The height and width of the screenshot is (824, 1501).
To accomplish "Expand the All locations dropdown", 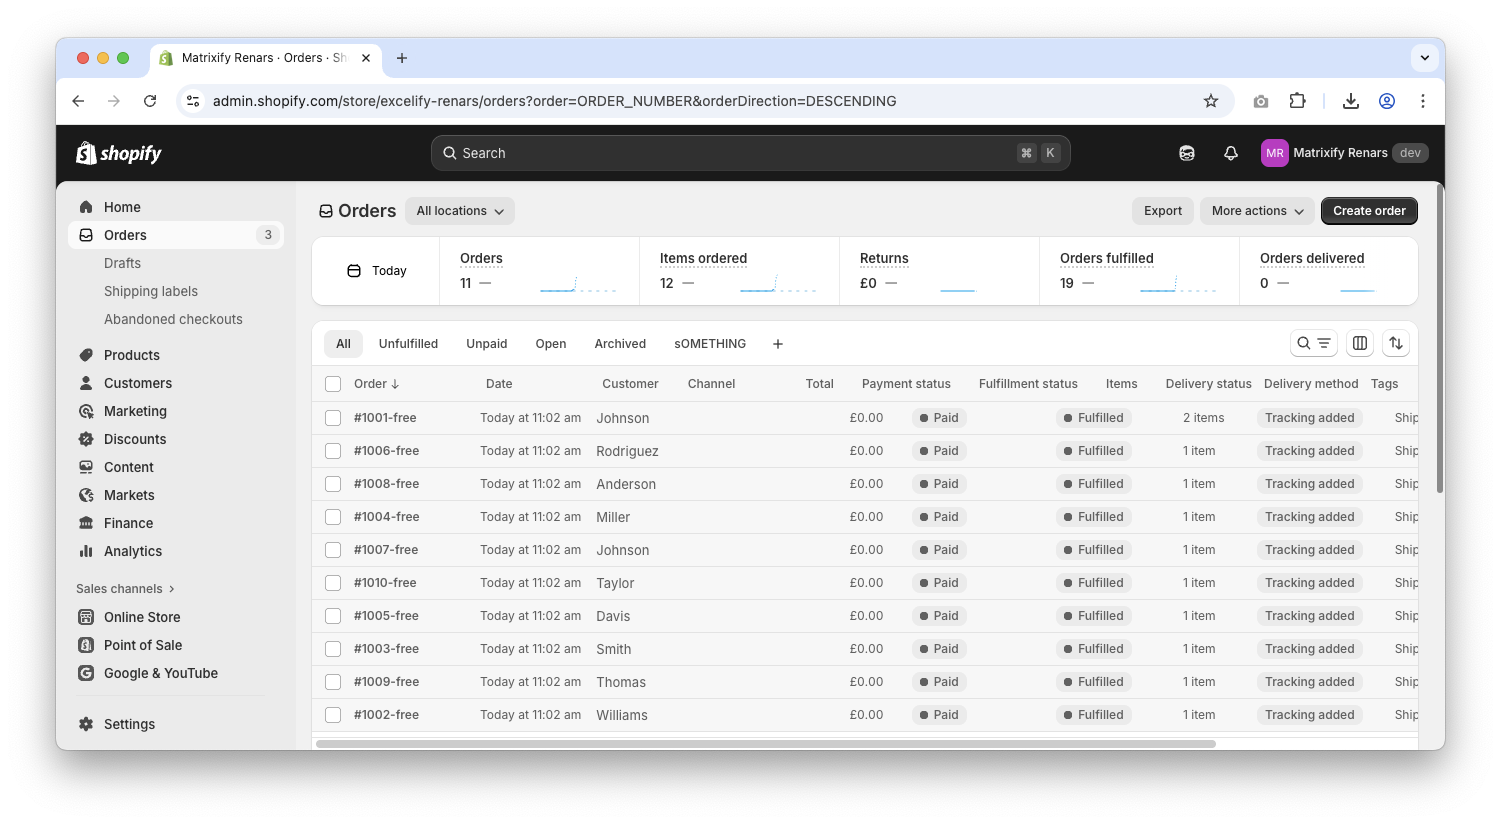I will [x=460, y=211].
